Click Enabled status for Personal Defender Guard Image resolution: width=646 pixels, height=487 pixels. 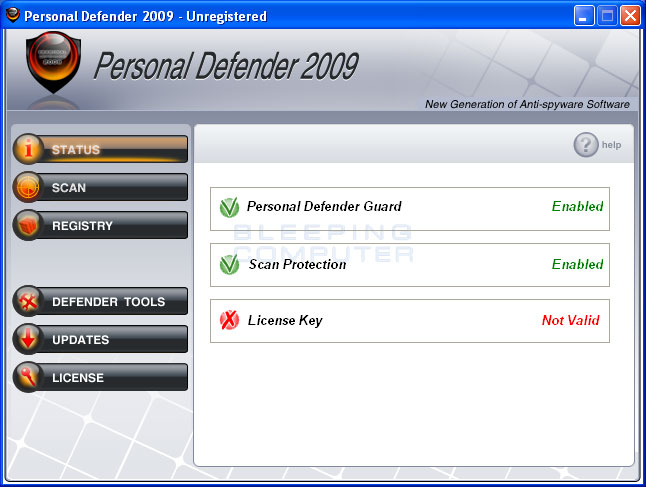coord(578,206)
